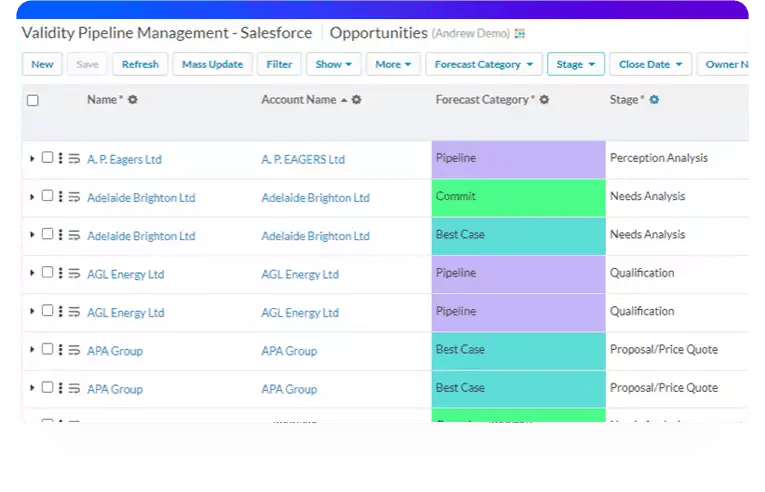Check the first APA Group row checkbox
The height and width of the screenshot is (492, 765).
[47, 349]
